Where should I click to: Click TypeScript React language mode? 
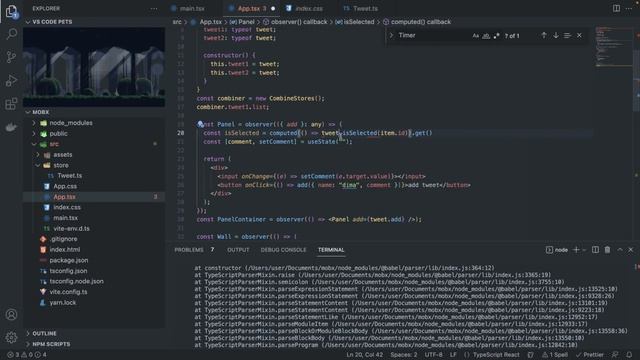pos(496,355)
